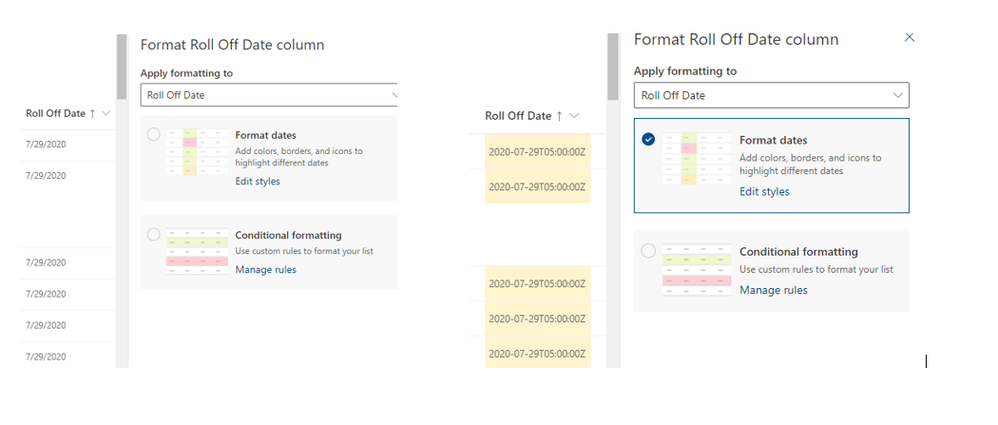Click the first yellow highlighted 2020-07-29T05:00:00Z cell

click(x=531, y=151)
